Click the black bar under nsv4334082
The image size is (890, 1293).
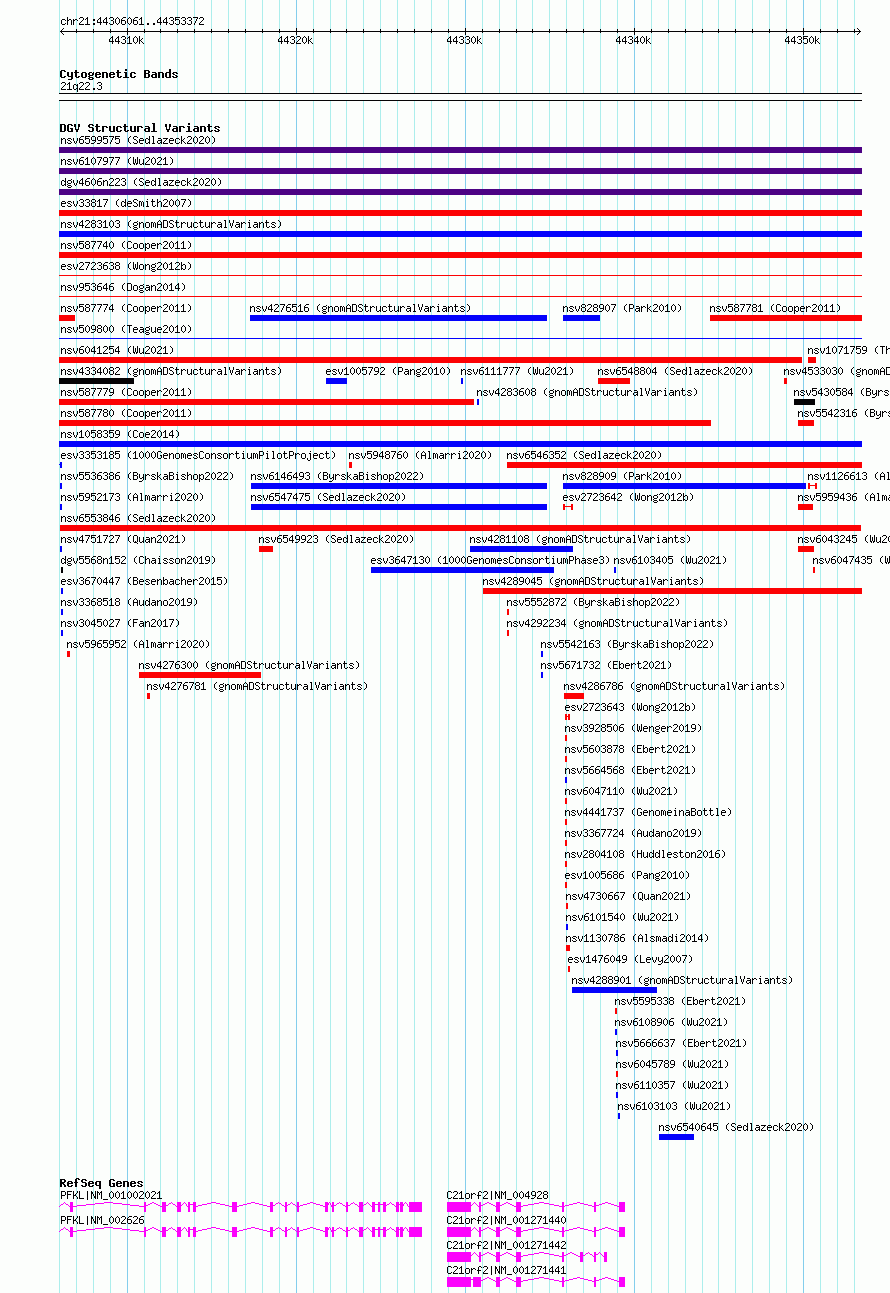click(97, 381)
